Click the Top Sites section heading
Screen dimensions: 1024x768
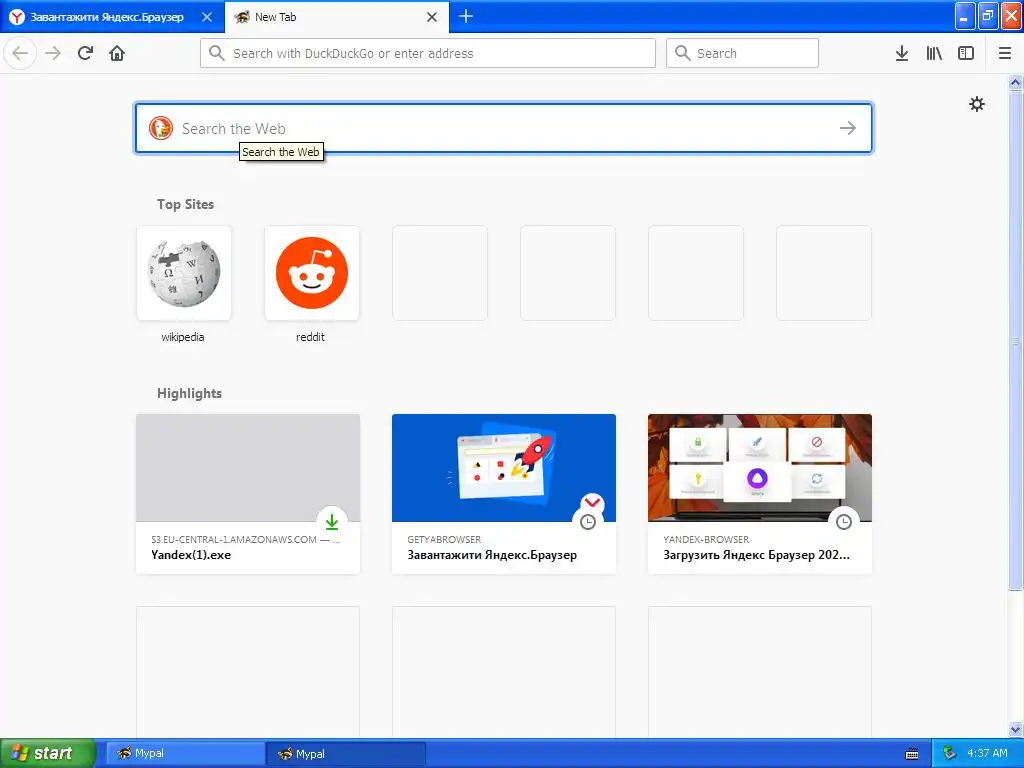tap(185, 204)
